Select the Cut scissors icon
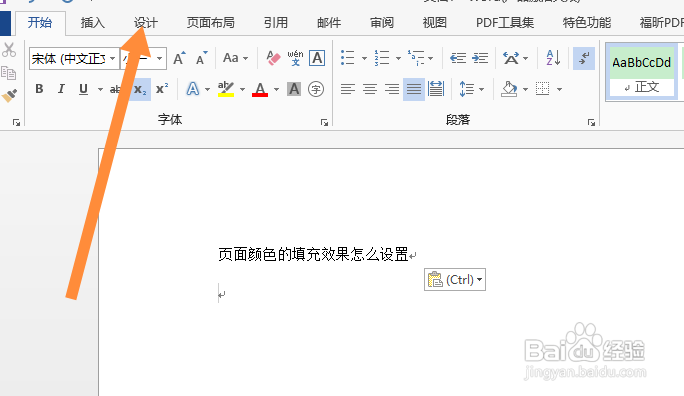Screen dimensions: 684x396 [x=9, y=50]
